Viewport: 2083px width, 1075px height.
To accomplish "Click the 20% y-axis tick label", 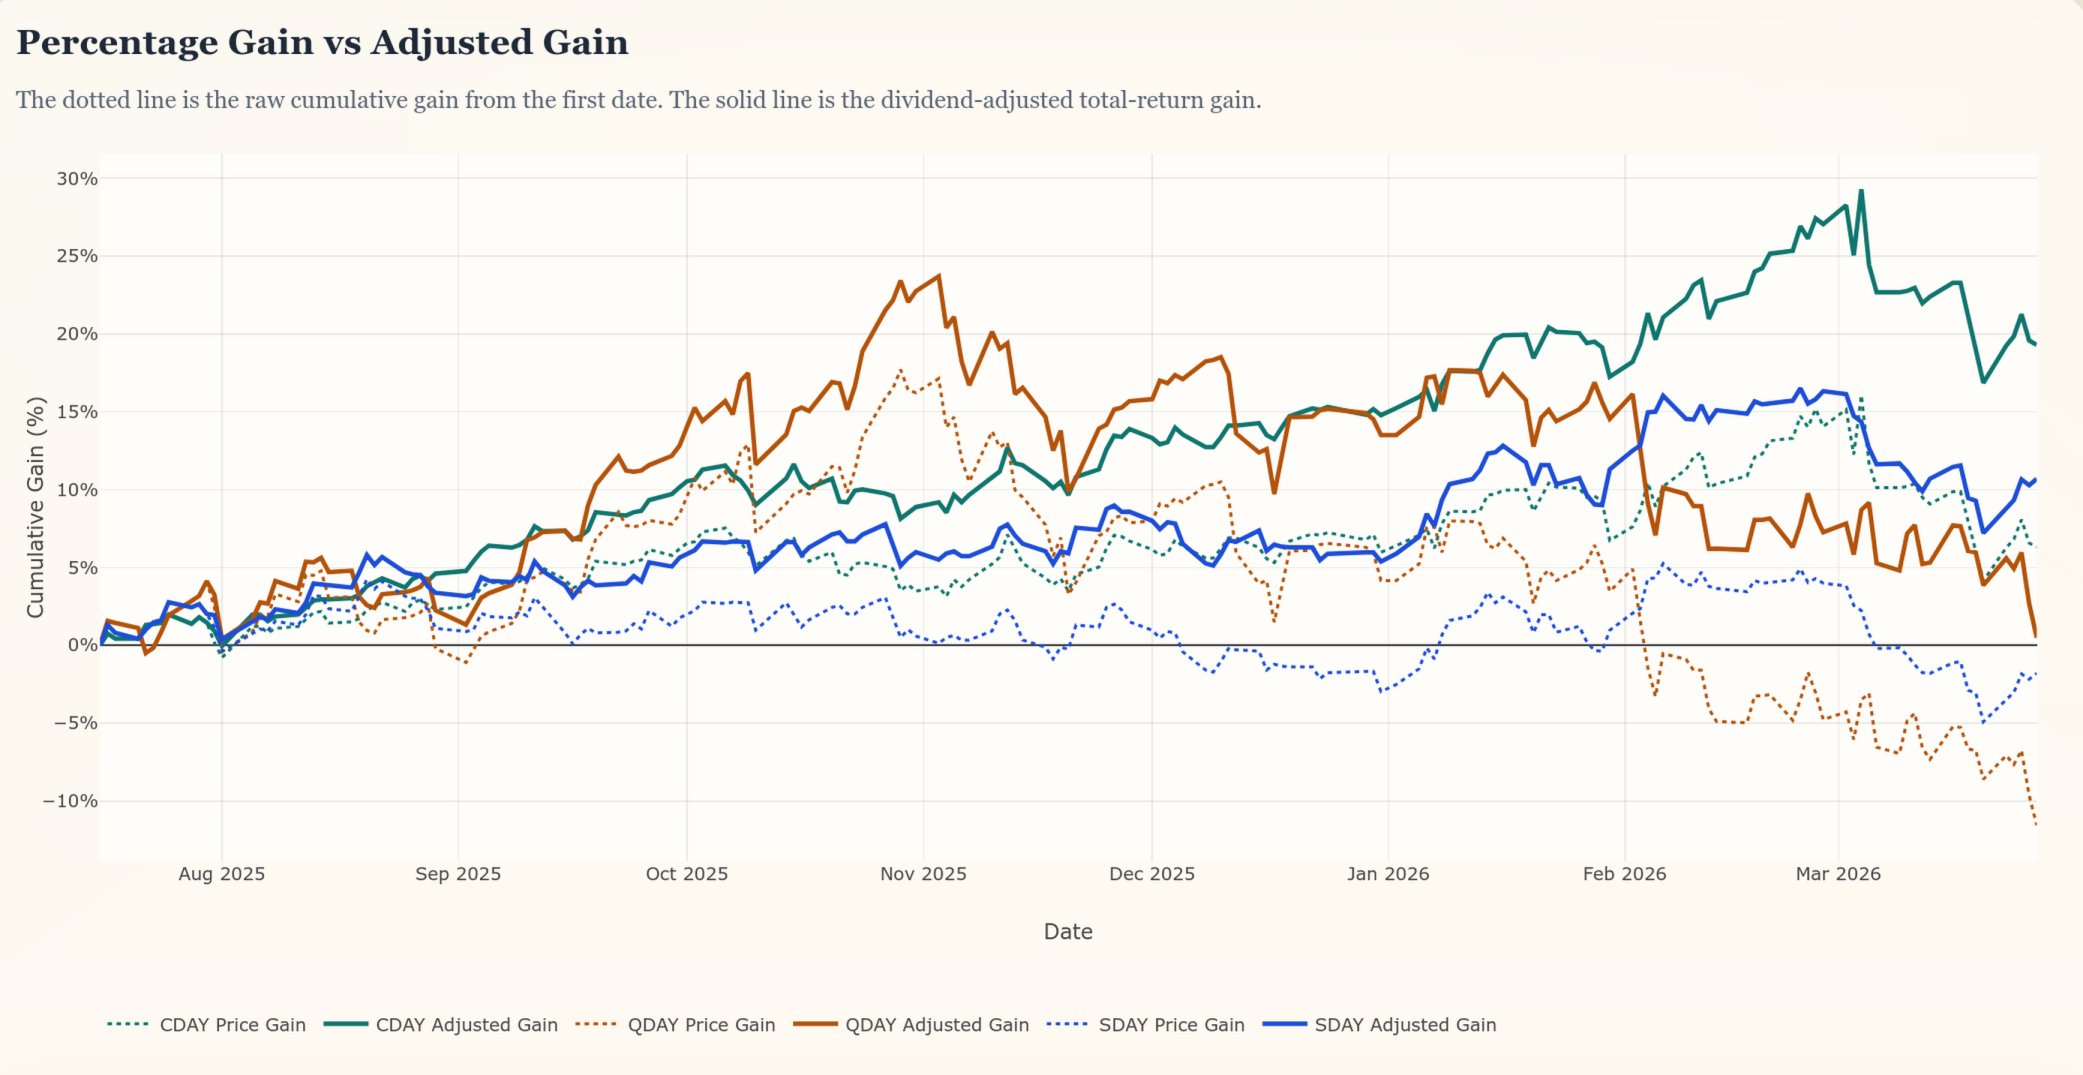I will (x=77, y=334).
